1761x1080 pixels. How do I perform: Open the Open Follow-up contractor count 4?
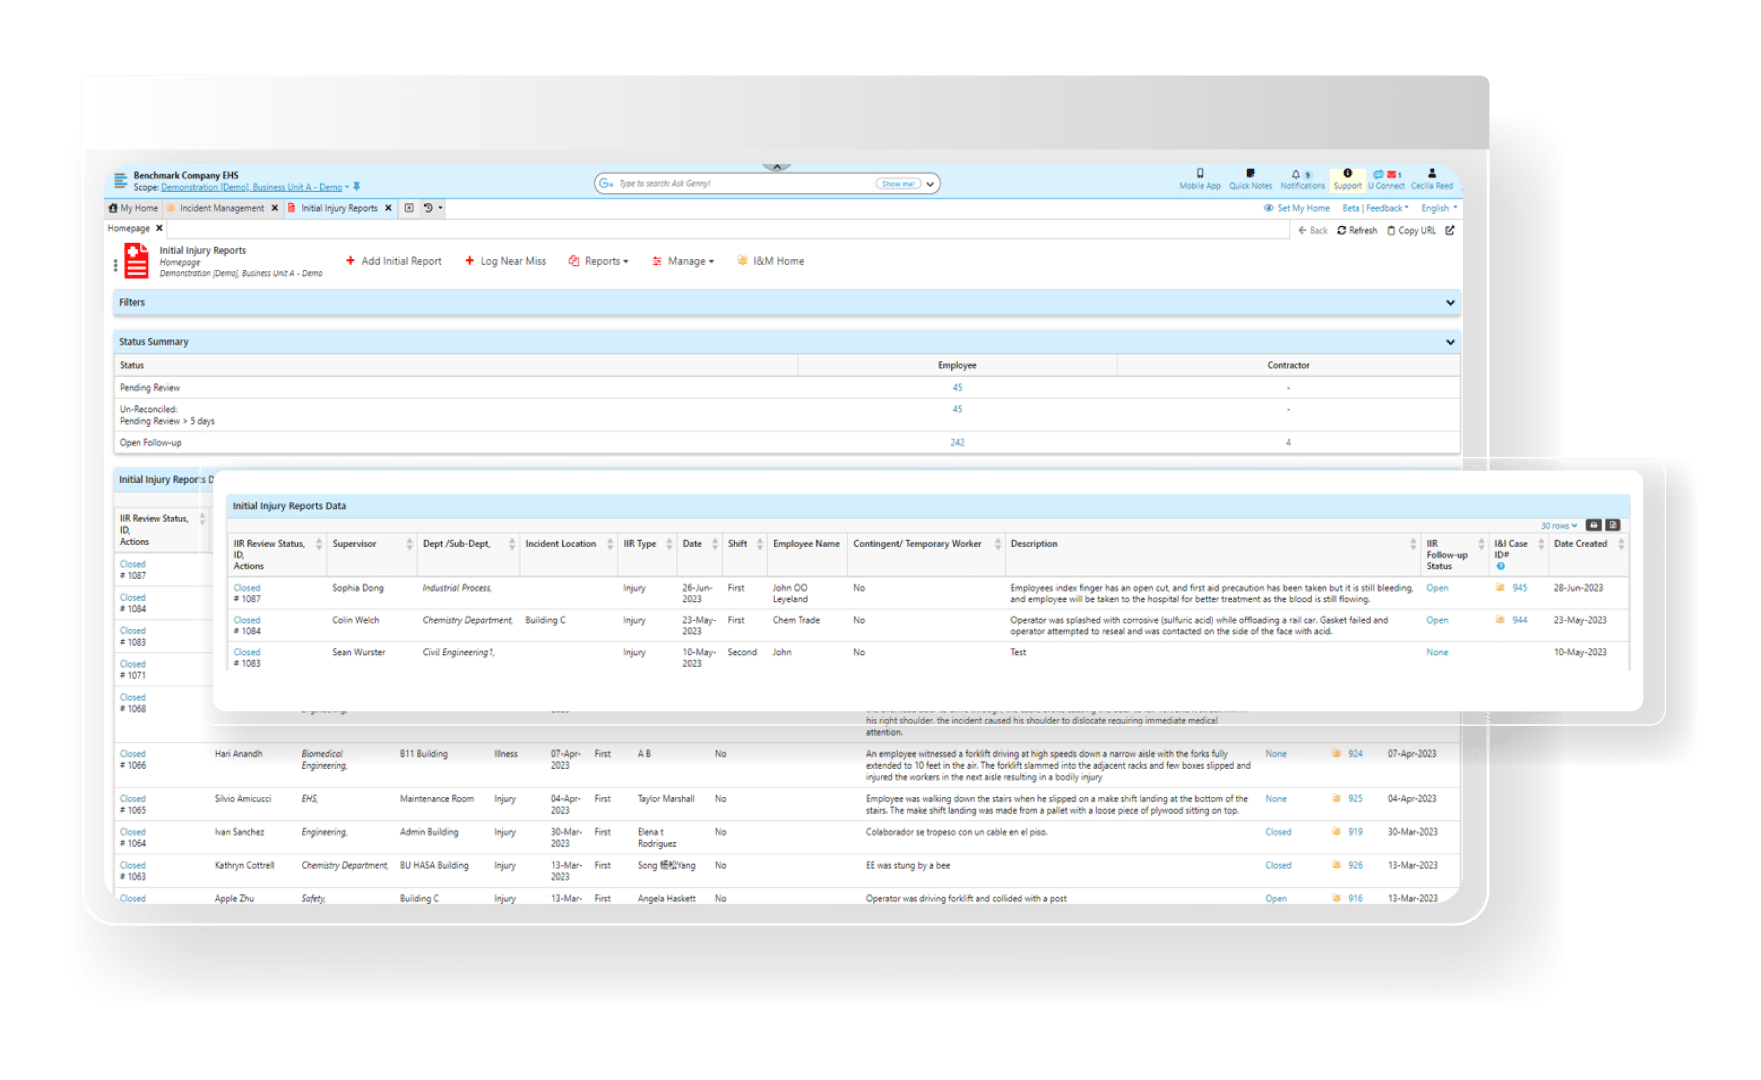coord(1288,442)
